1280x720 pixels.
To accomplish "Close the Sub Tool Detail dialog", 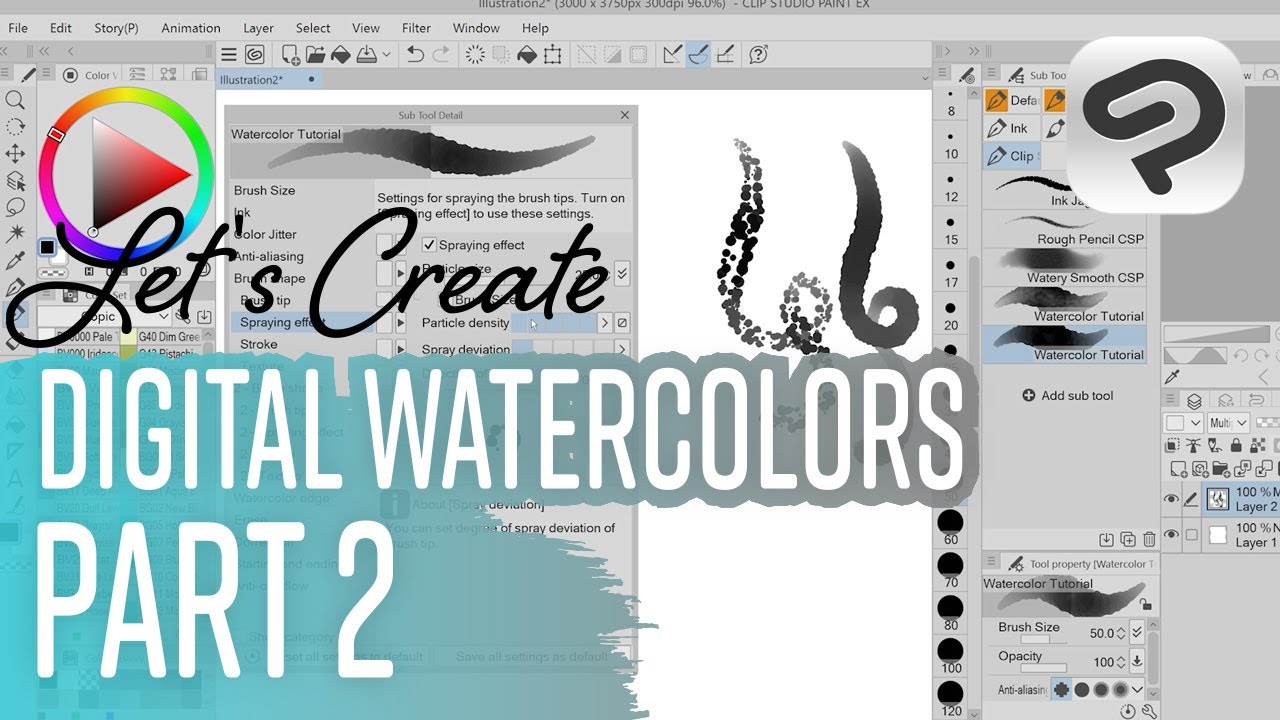I will click(626, 115).
